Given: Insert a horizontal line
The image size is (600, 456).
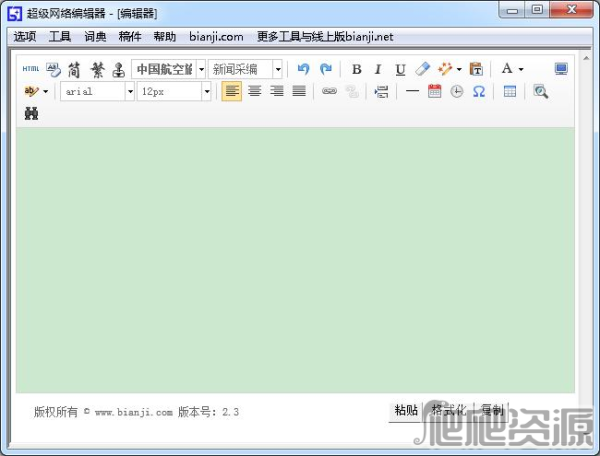Looking at the screenshot, I should (x=412, y=91).
